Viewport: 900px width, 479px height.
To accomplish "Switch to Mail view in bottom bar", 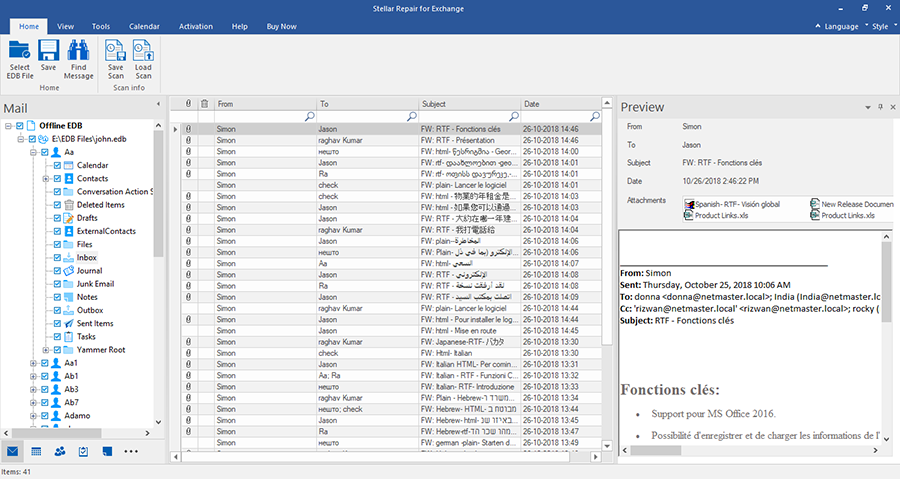I will tap(13, 451).
